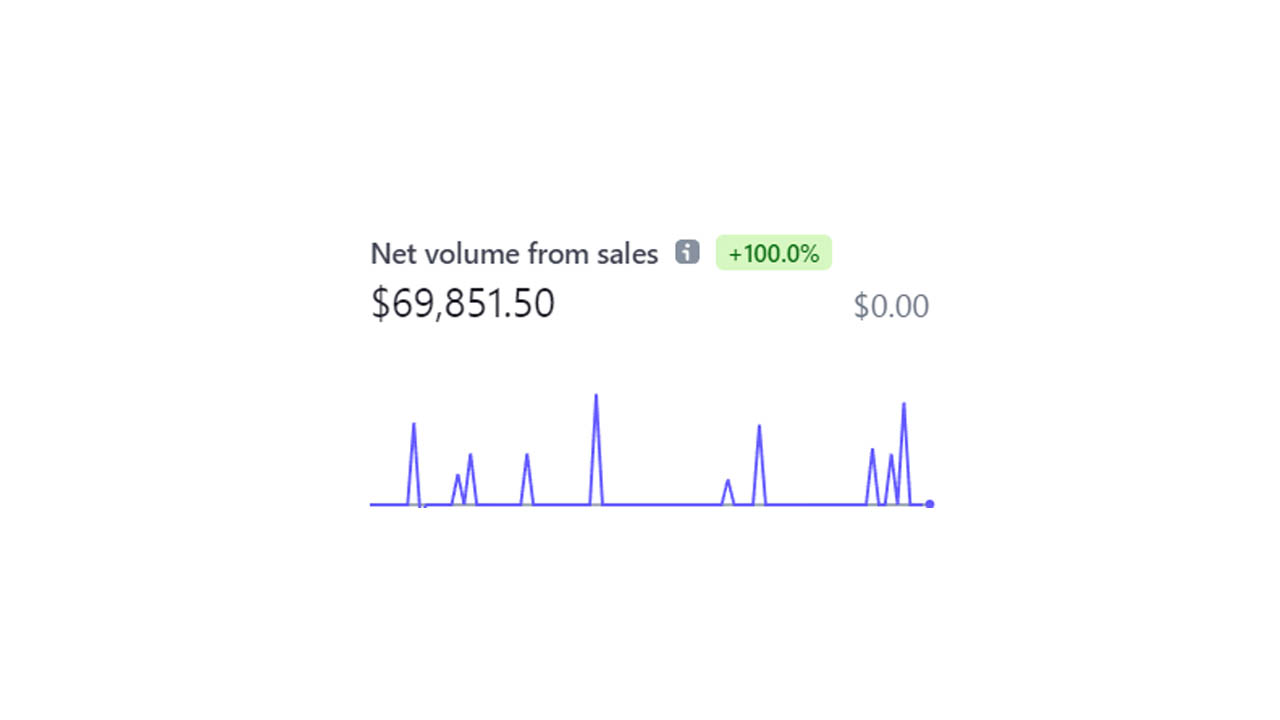This screenshot has width=1280, height=720.
Task: Click the green percentage pill to switch comparison mode
Action: (773, 253)
